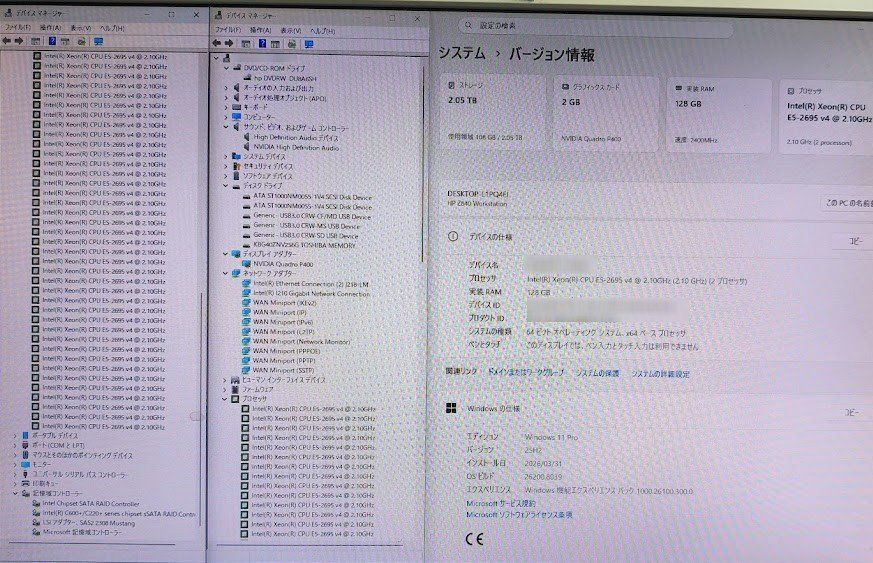
Task: Open ファイル(F) menu in middle Device Manager
Action: coord(228,30)
